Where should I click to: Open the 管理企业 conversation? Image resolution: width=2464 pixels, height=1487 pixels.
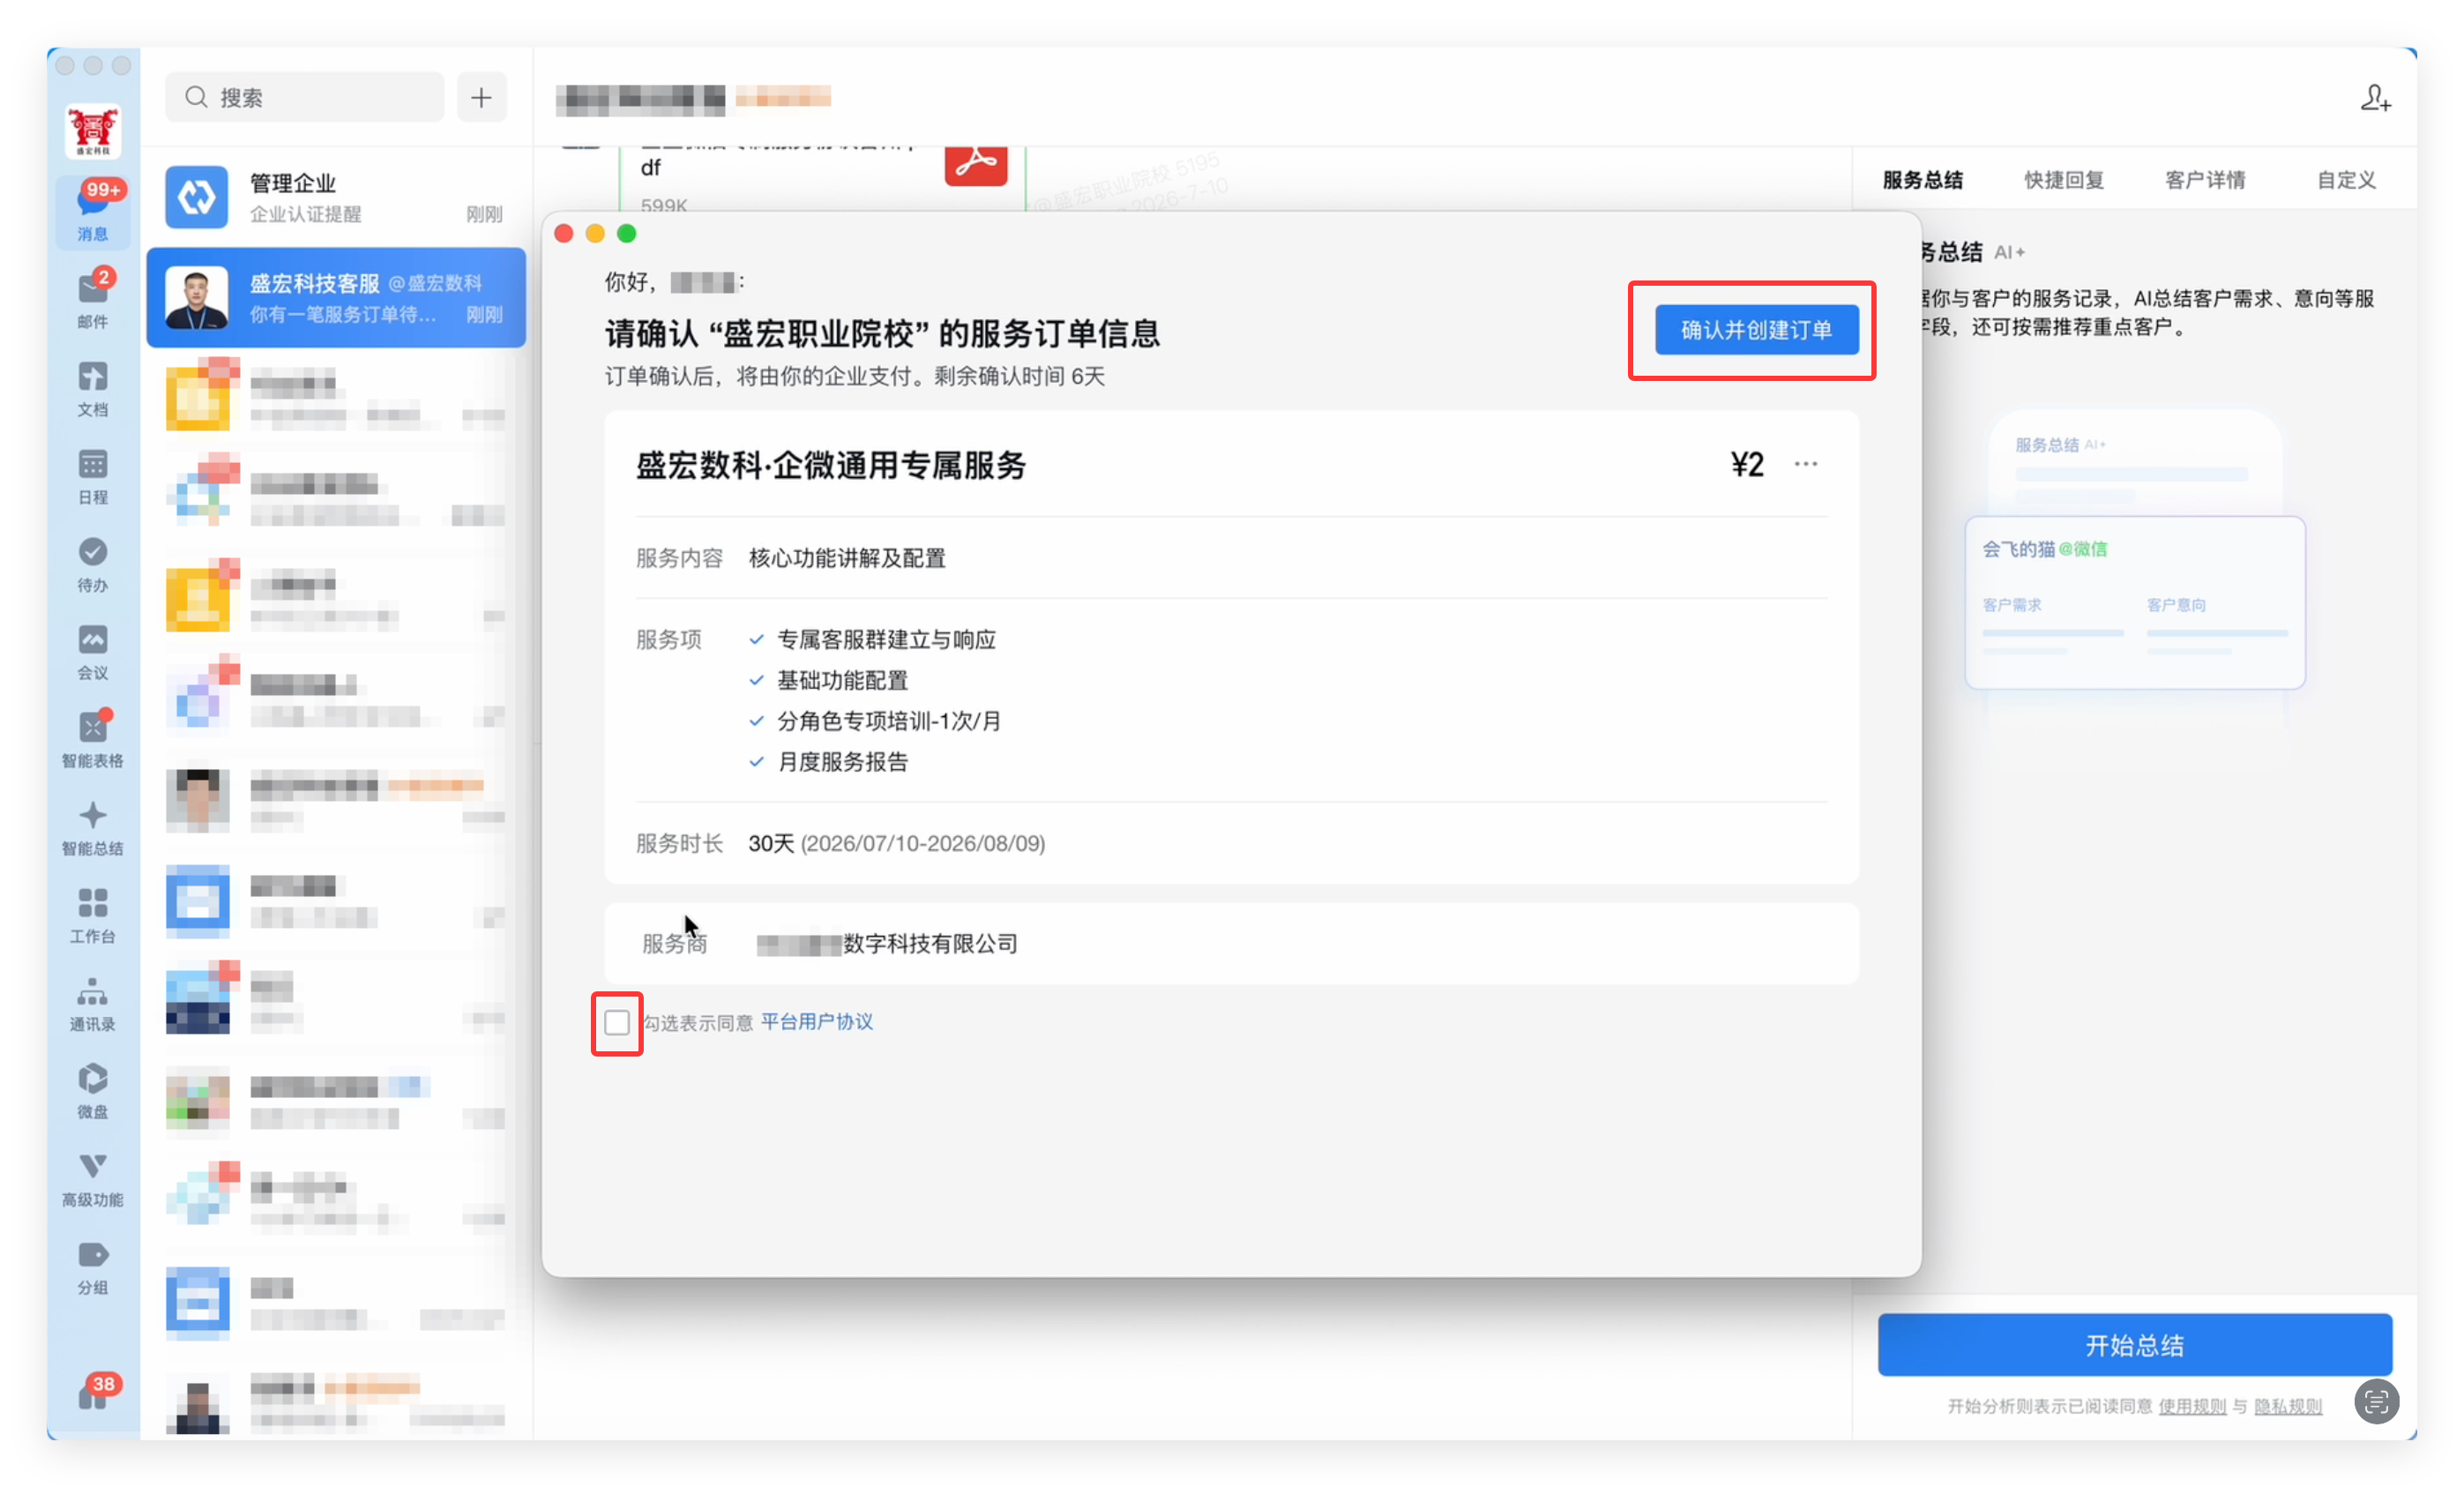pyautogui.click(x=336, y=197)
